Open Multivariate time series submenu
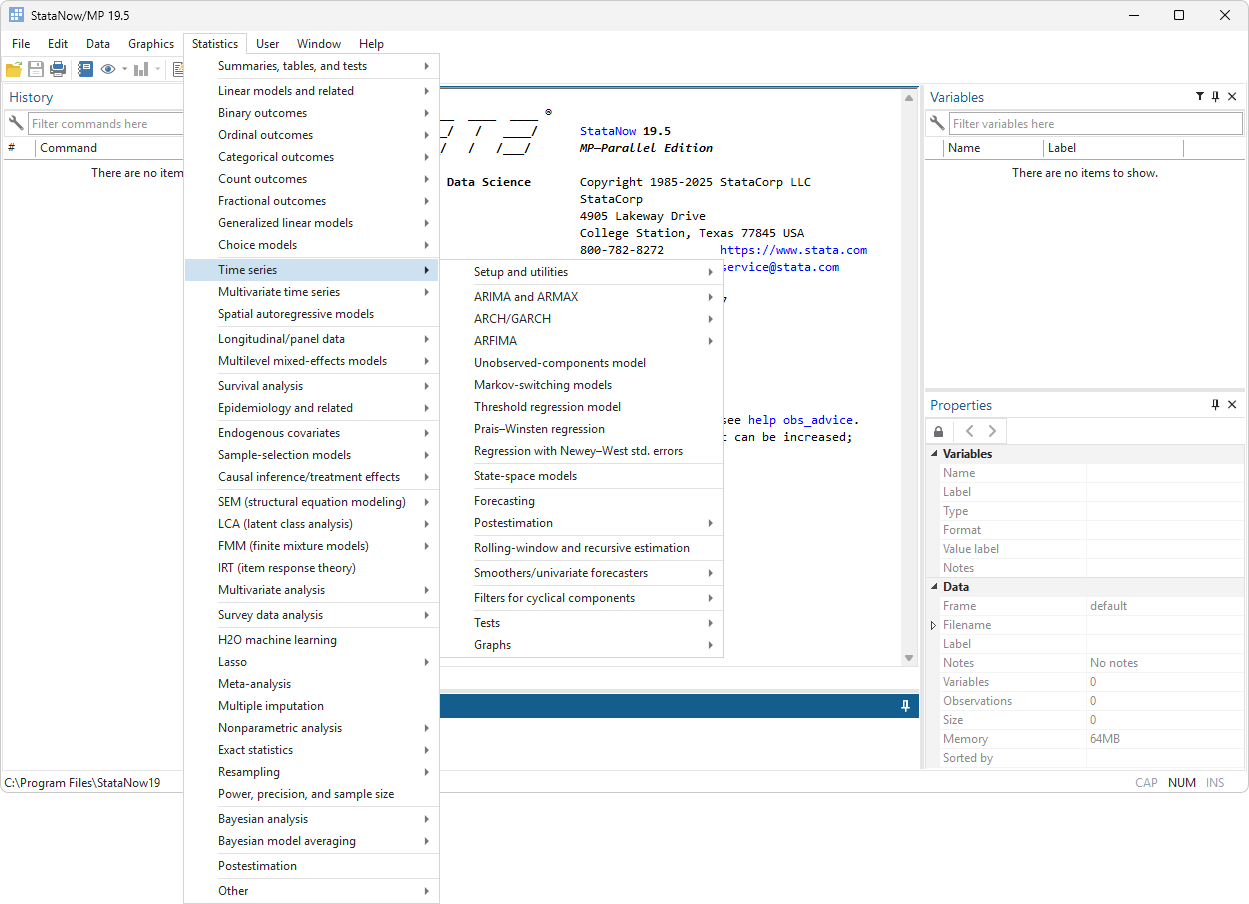Viewport: 1249px width, 904px height. click(x=312, y=292)
